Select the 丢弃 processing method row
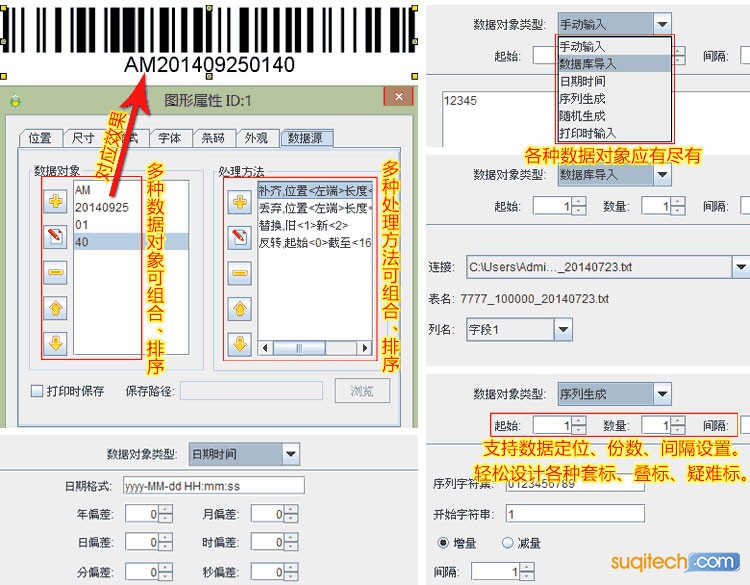 coord(315,208)
